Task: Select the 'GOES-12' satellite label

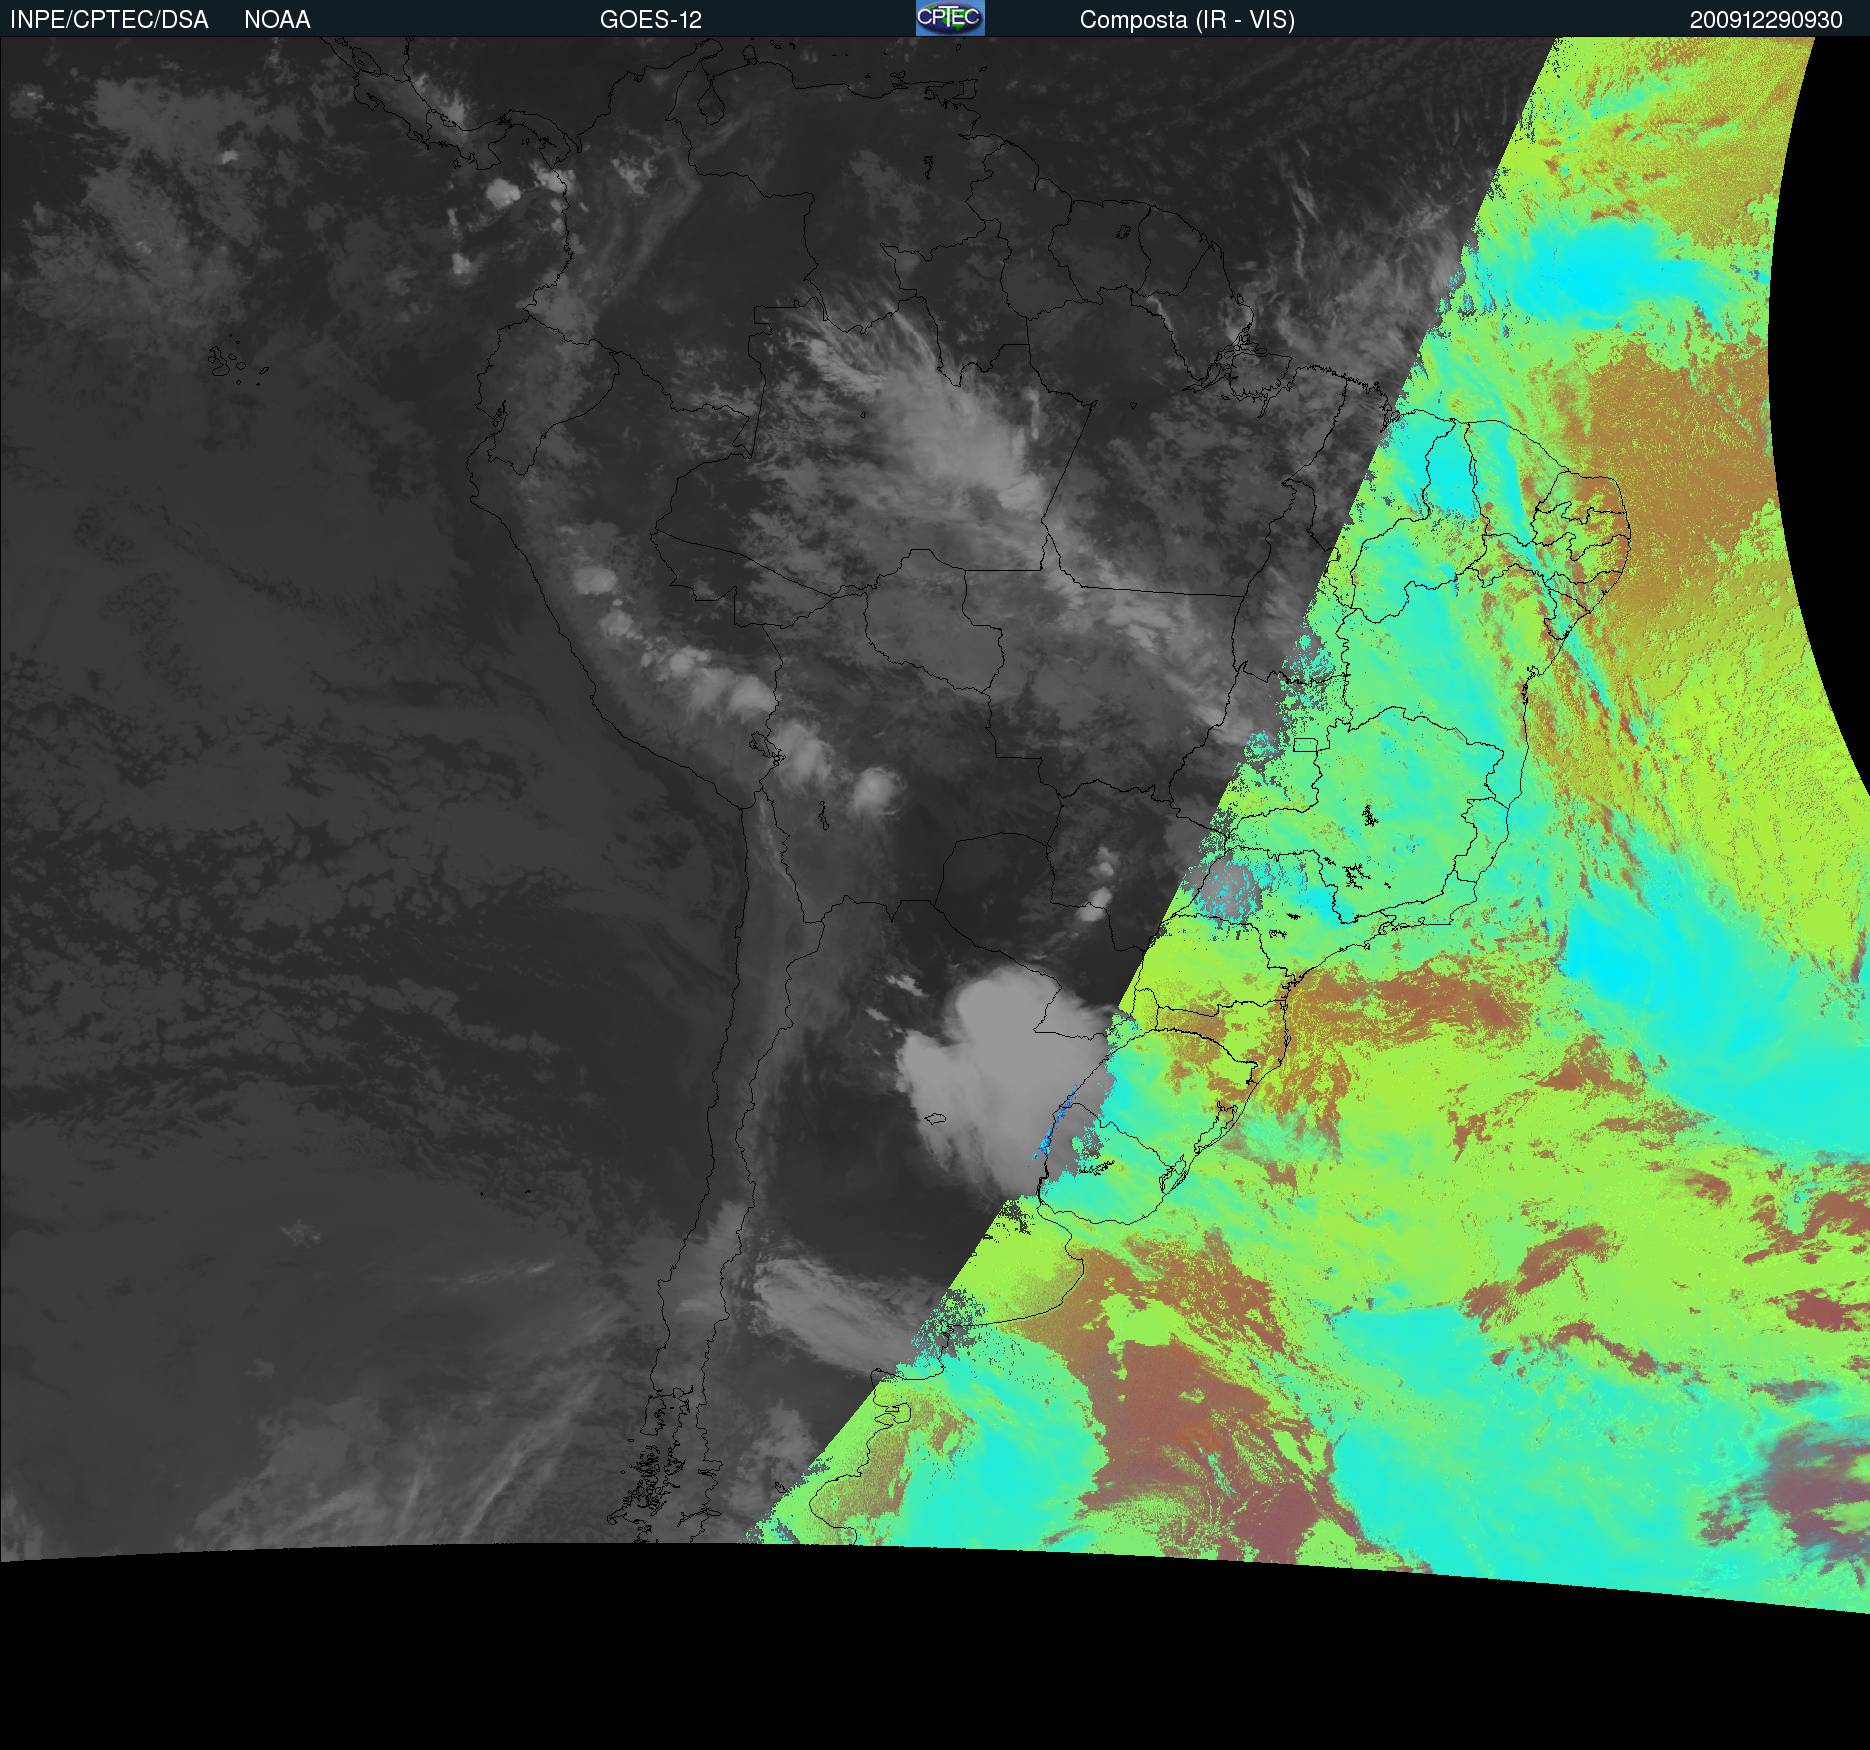Action: 651,20
